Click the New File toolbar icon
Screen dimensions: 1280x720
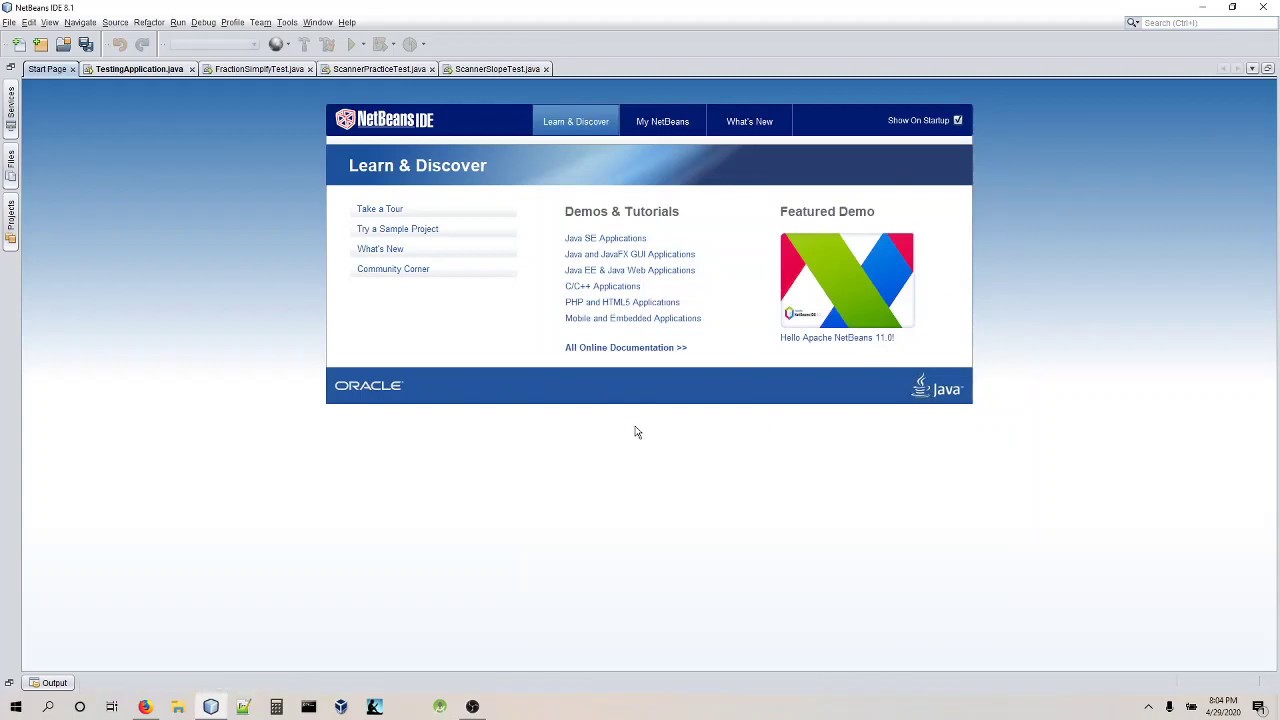pos(18,44)
